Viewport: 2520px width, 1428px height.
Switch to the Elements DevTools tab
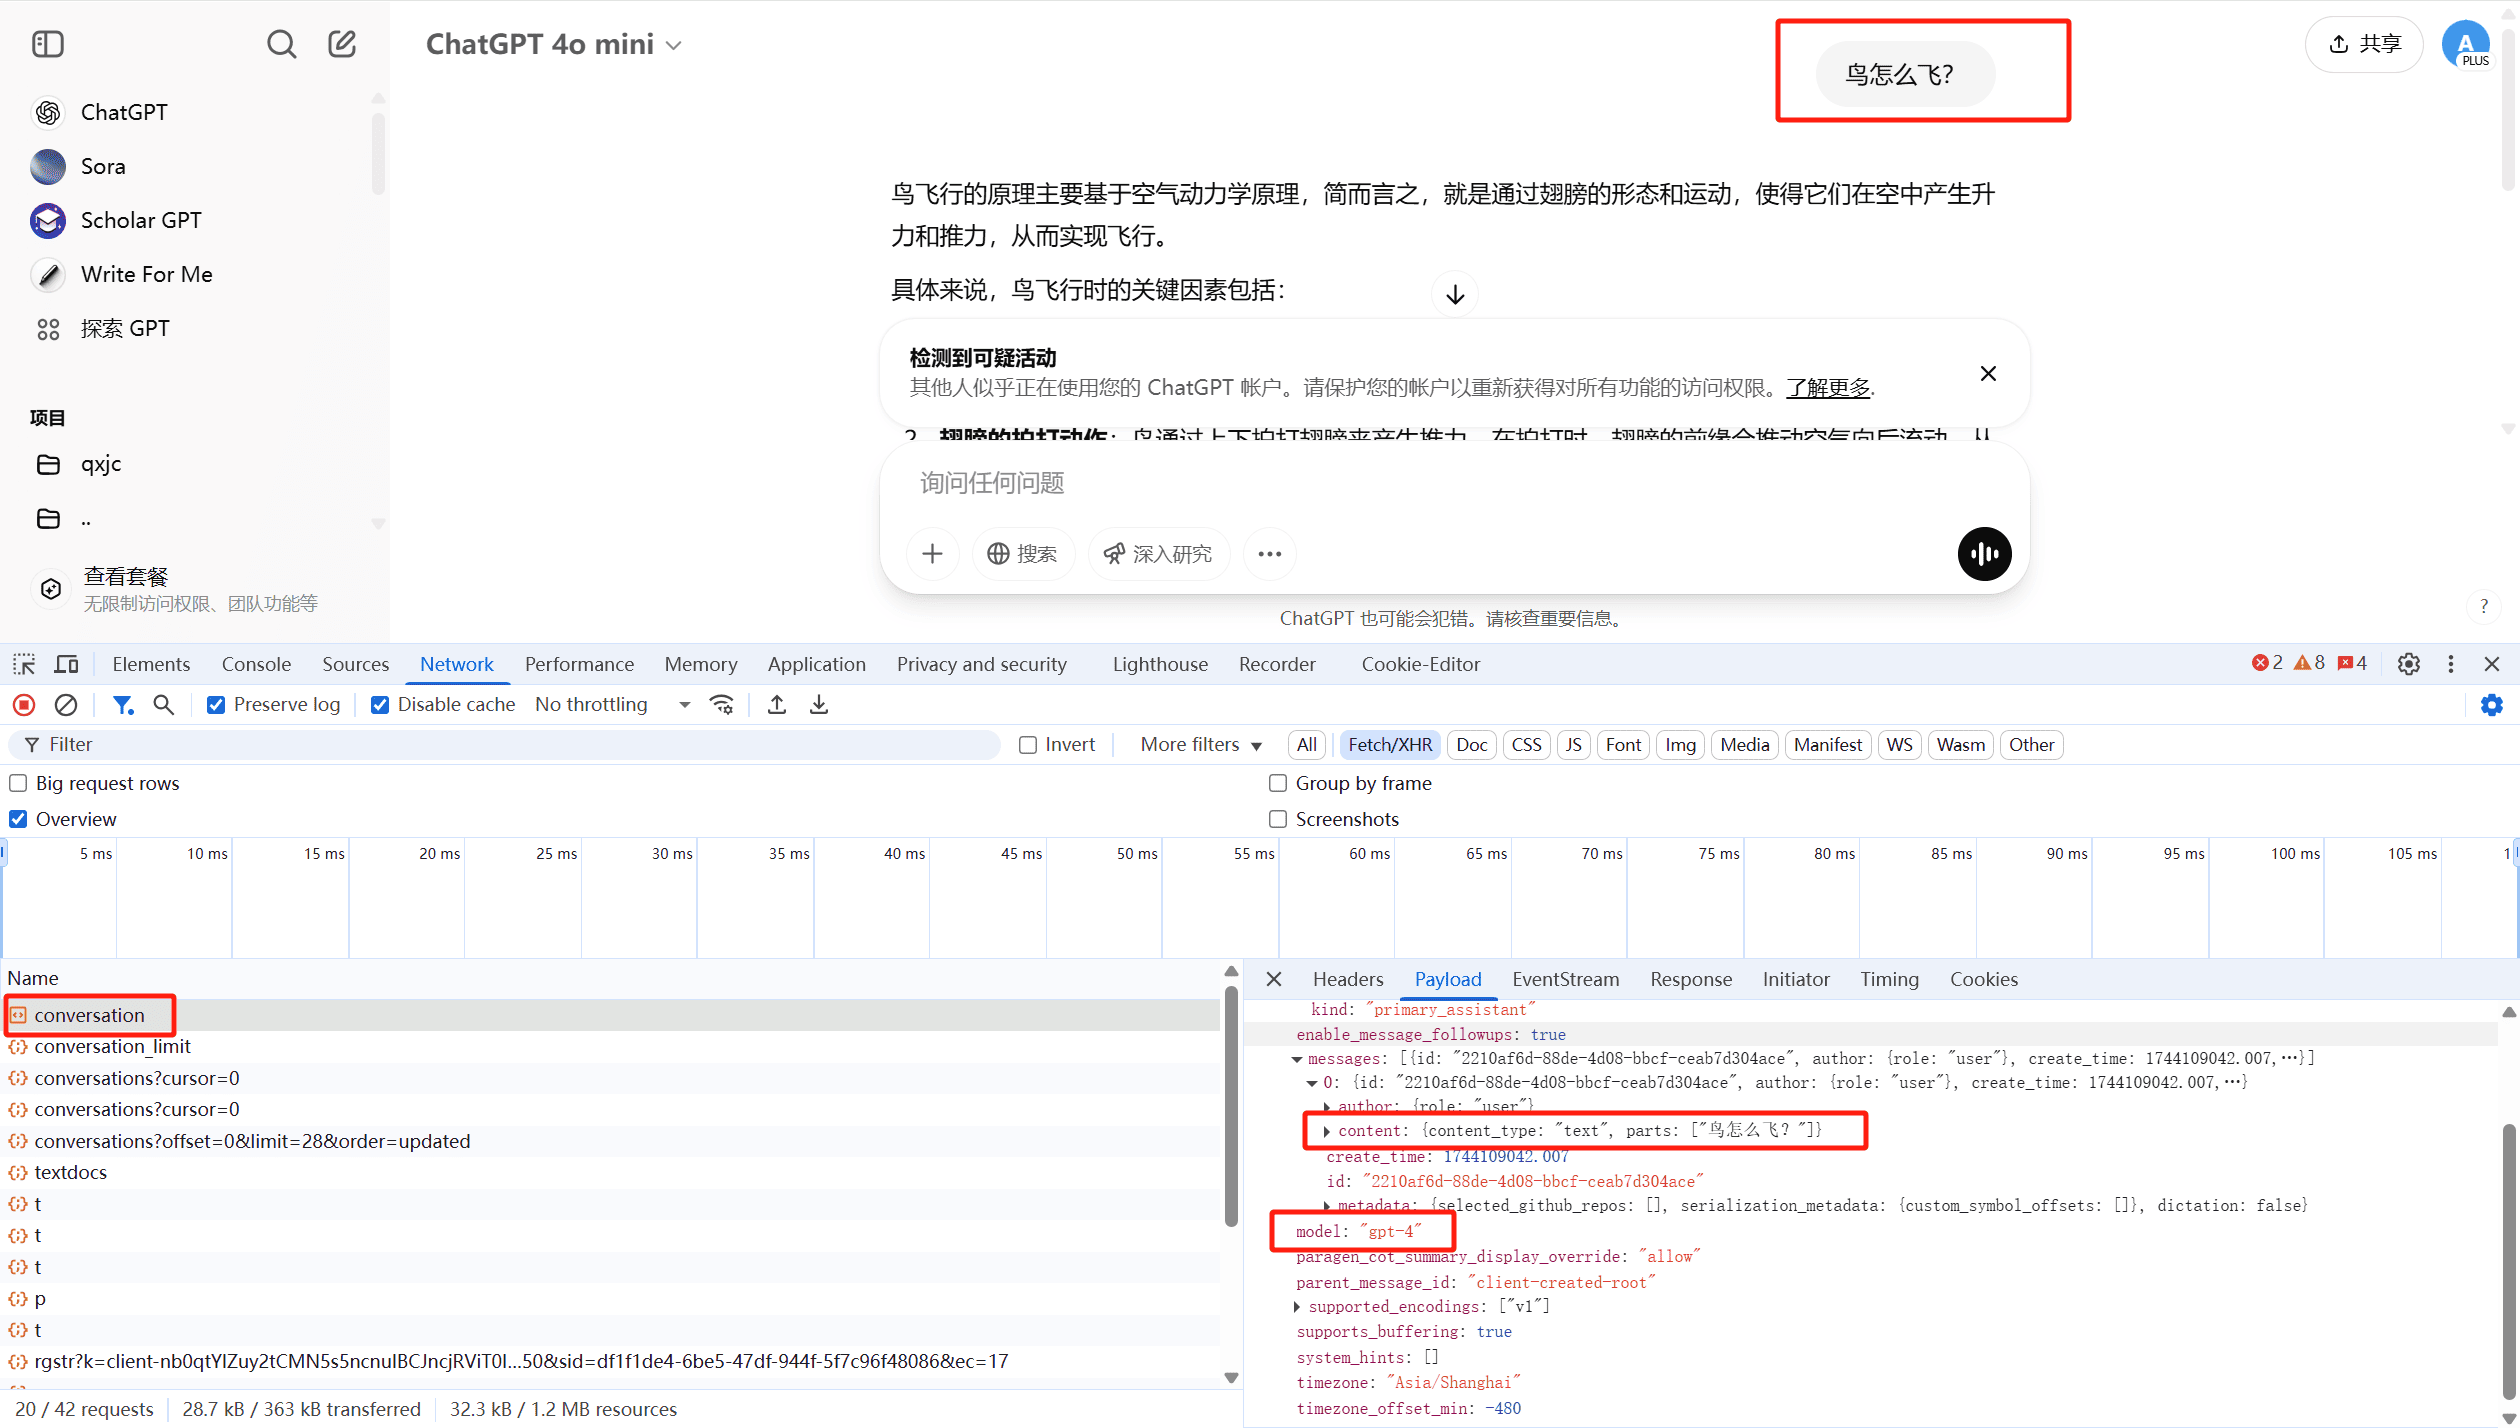tap(151, 664)
